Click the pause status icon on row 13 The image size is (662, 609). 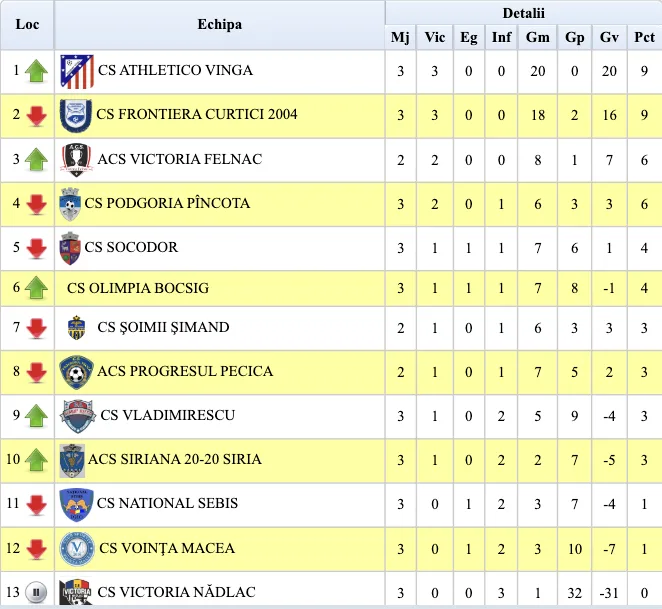tap(36, 592)
